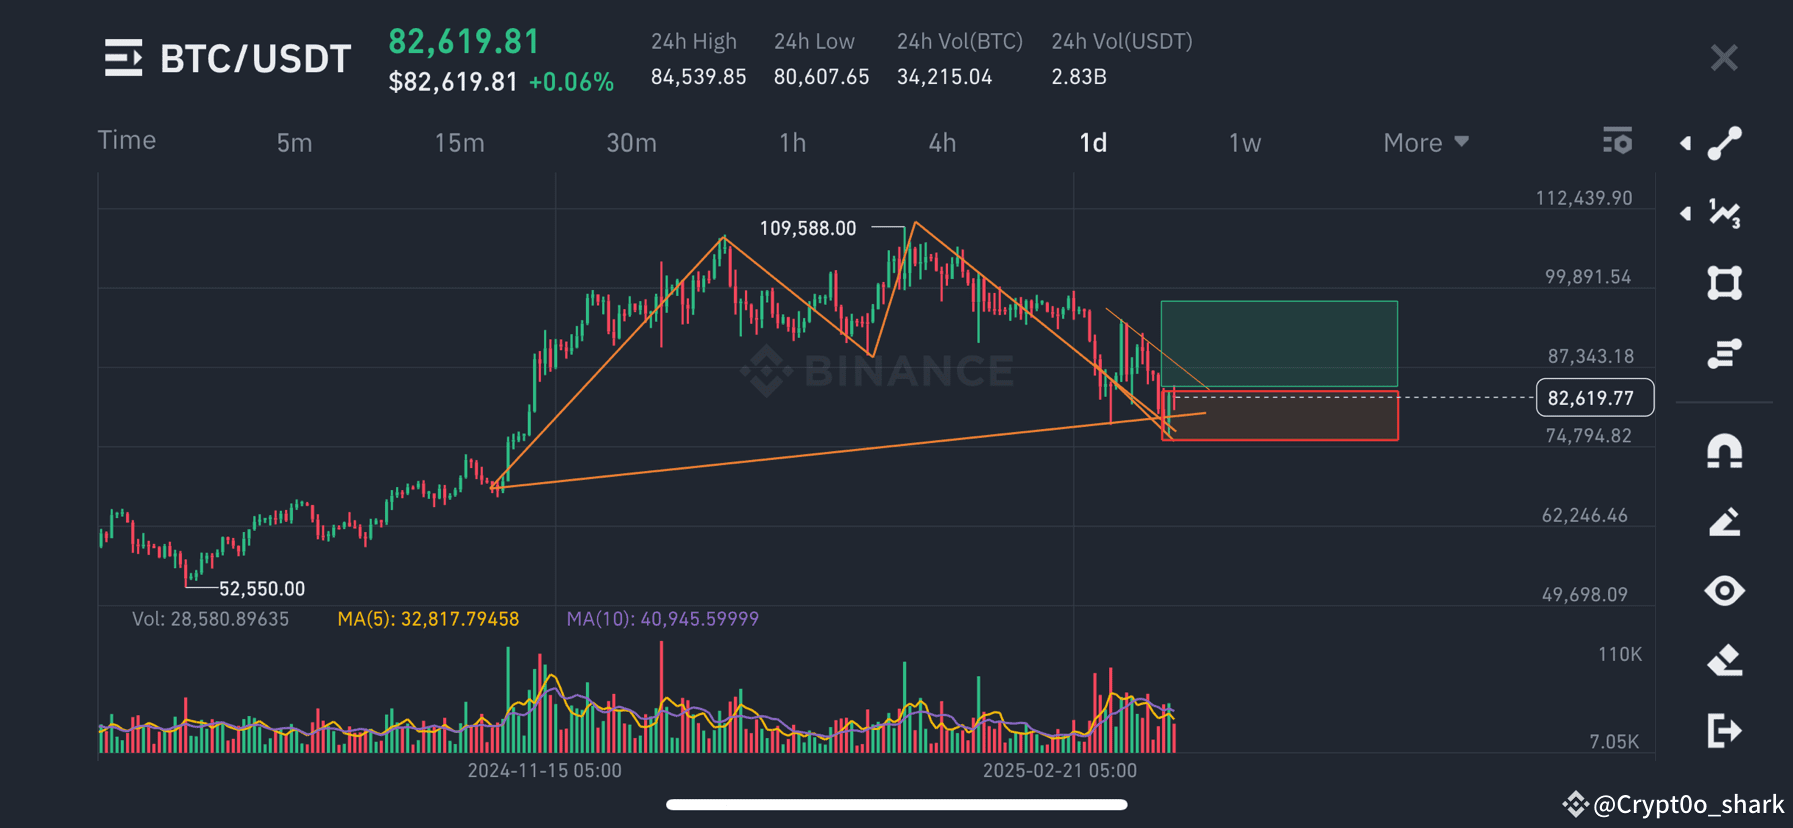Screen dimensions: 1793x828
Task: Select the 1d interval
Action: (x=1094, y=143)
